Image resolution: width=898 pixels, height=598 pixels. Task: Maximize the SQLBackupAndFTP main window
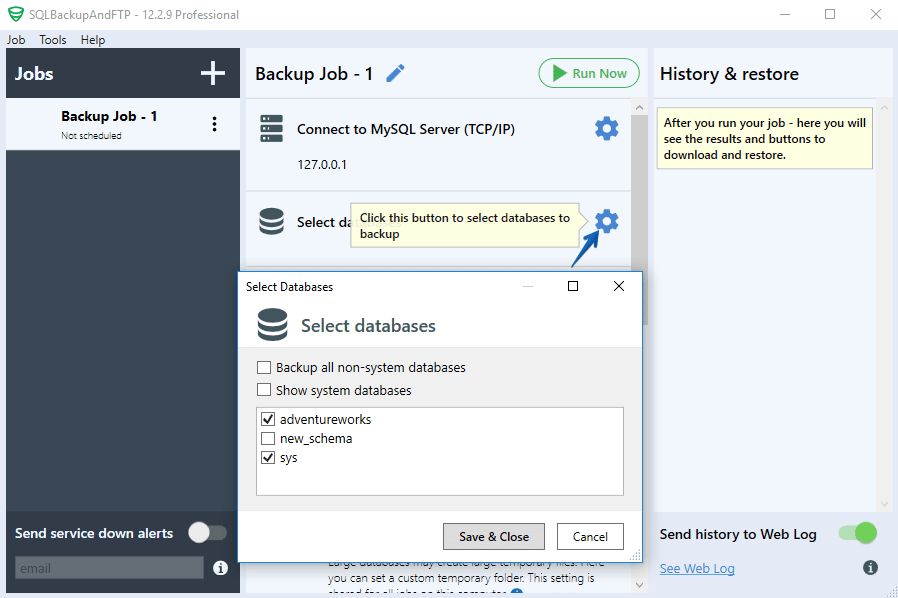830,14
